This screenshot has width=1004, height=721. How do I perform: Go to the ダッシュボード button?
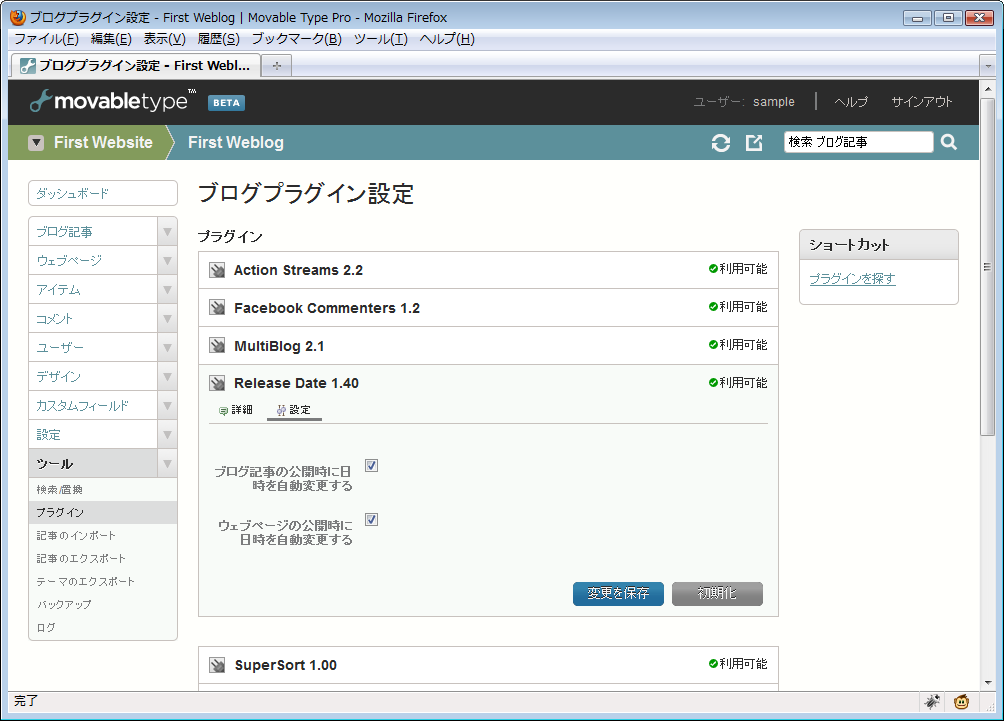[x=103, y=193]
